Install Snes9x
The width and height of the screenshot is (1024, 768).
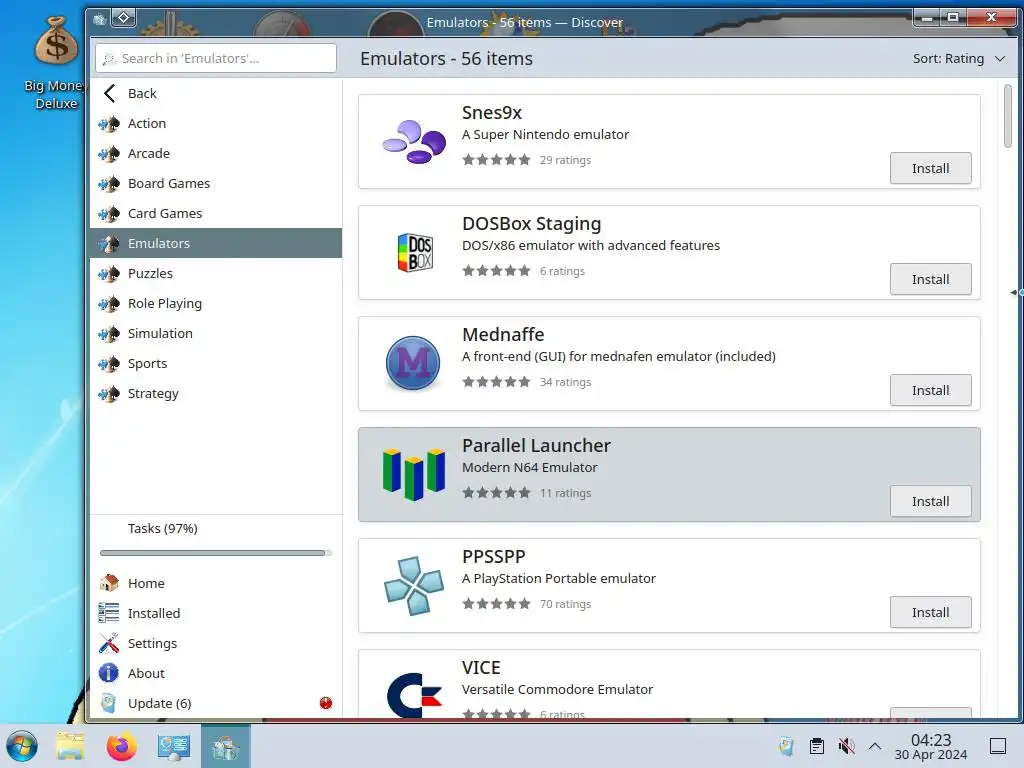coord(930,168)
